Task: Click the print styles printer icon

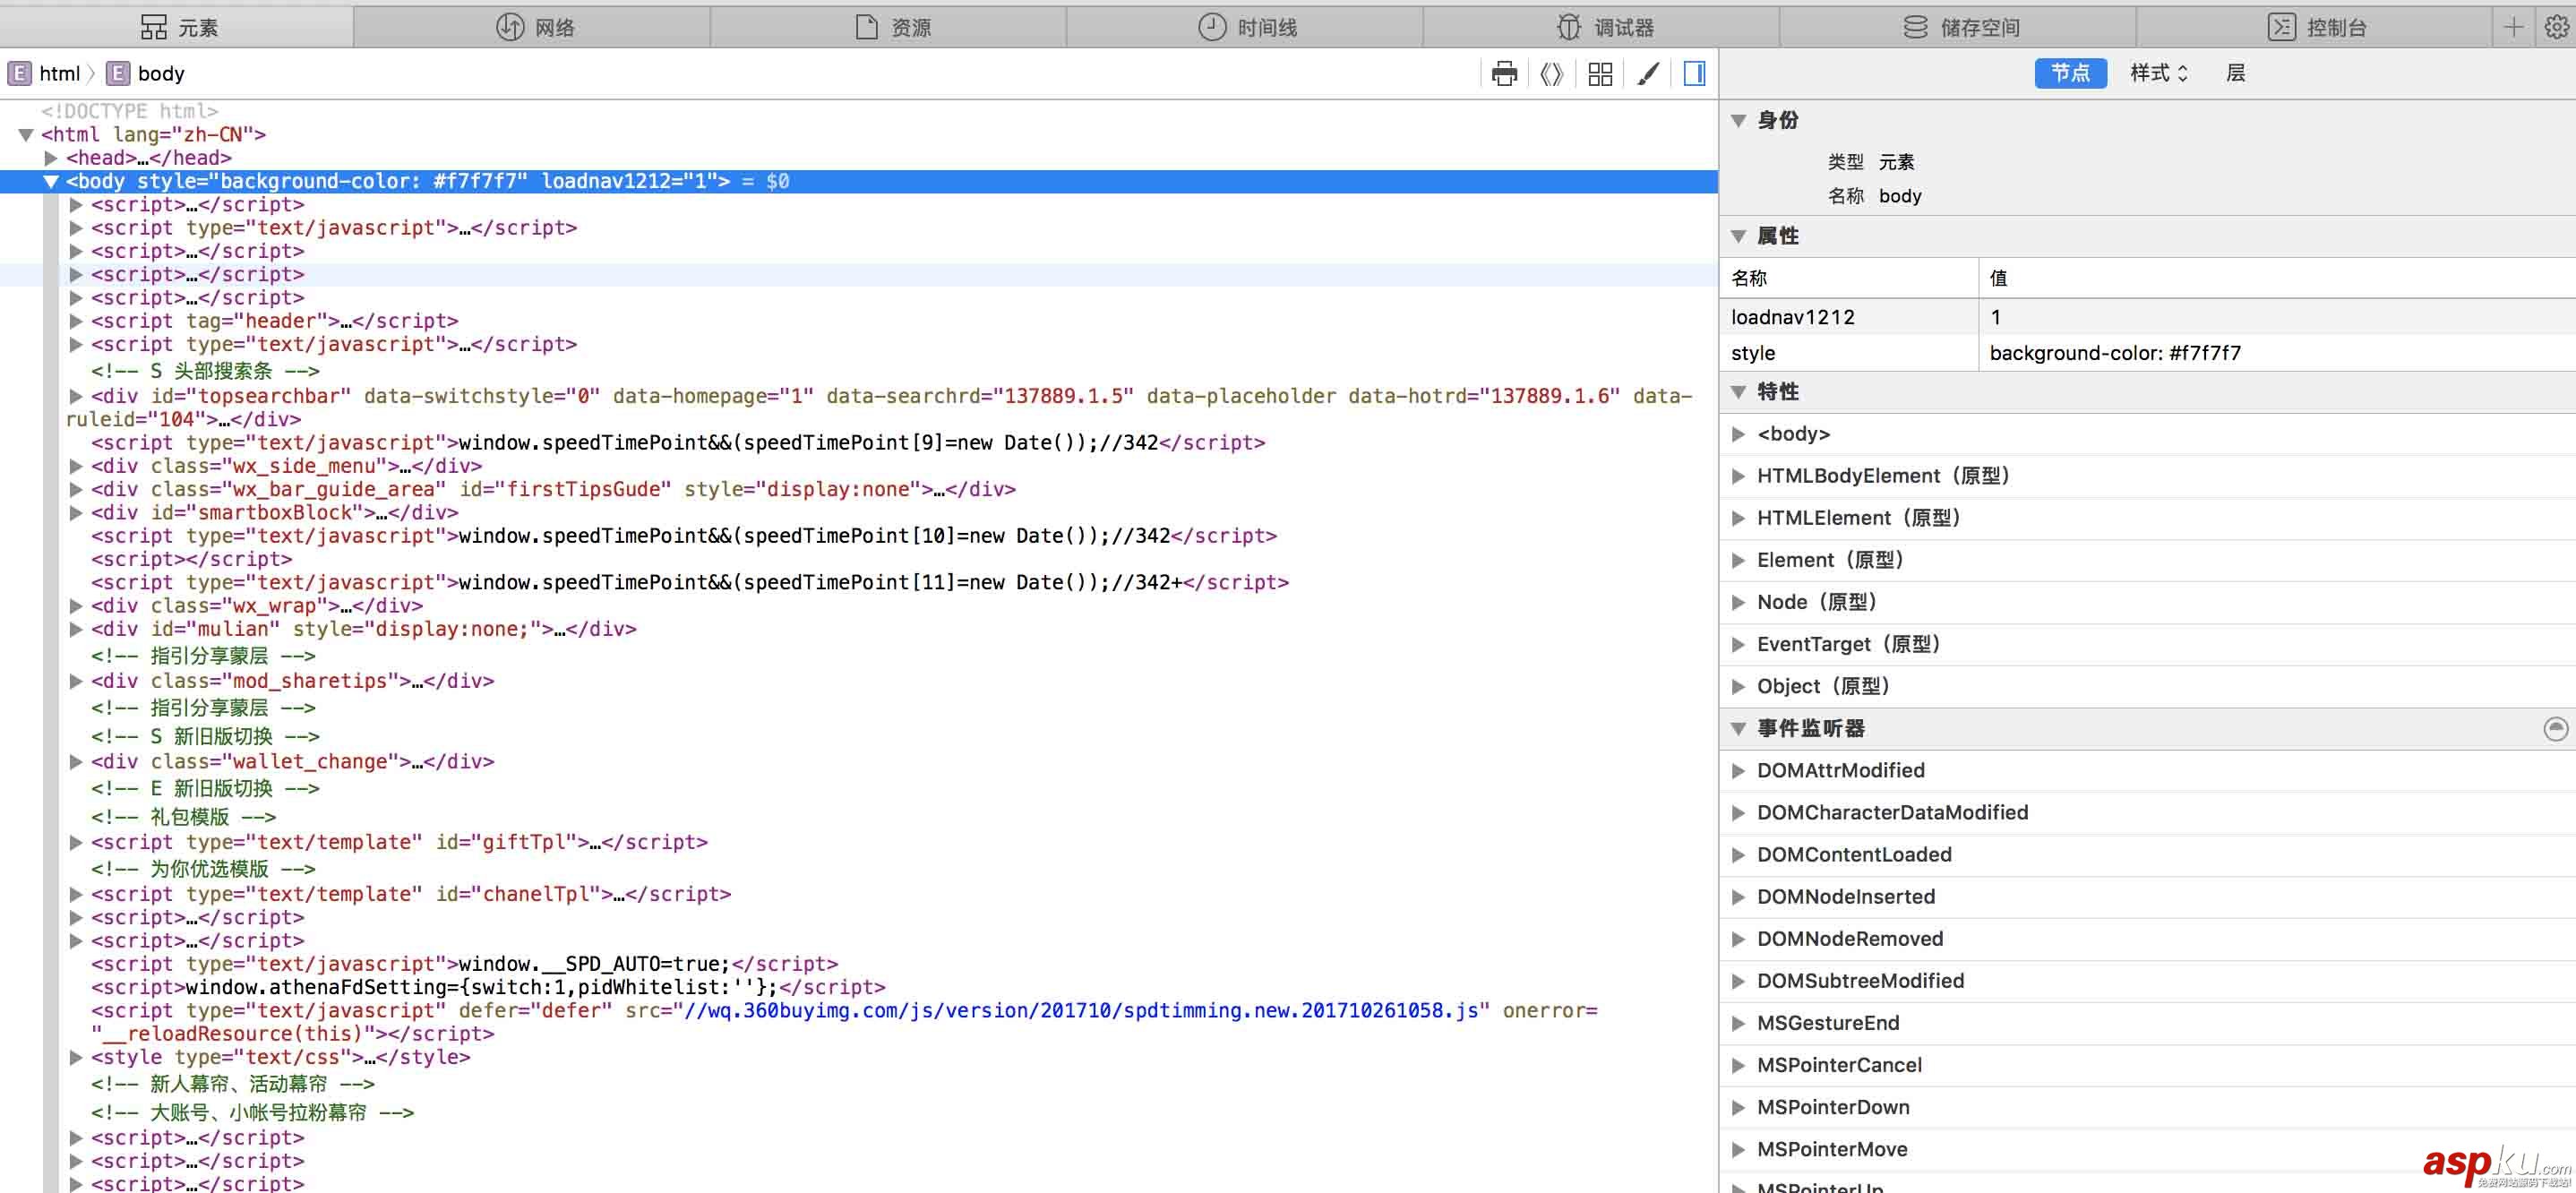Action: [1504, 73]
